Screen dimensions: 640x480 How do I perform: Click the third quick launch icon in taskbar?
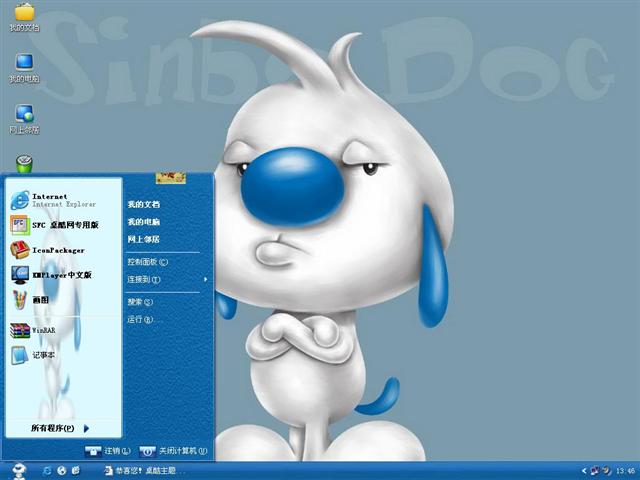click(x=76, y=471)
